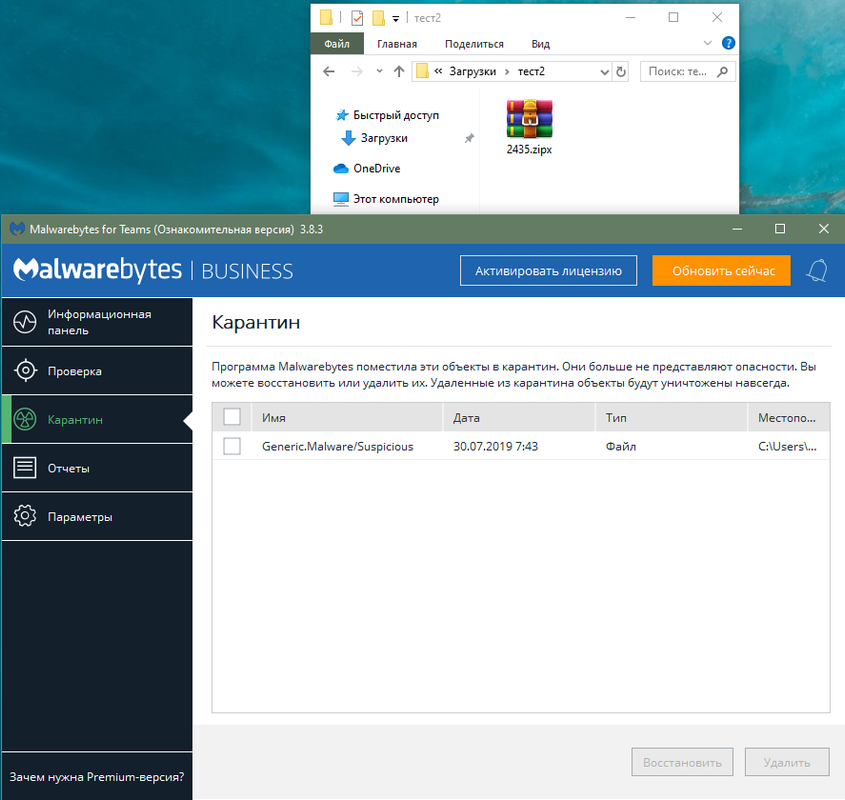The image size is (845, 800).
Task: Select Загрузки in navigation pane
Action: (x=384, y=138)
